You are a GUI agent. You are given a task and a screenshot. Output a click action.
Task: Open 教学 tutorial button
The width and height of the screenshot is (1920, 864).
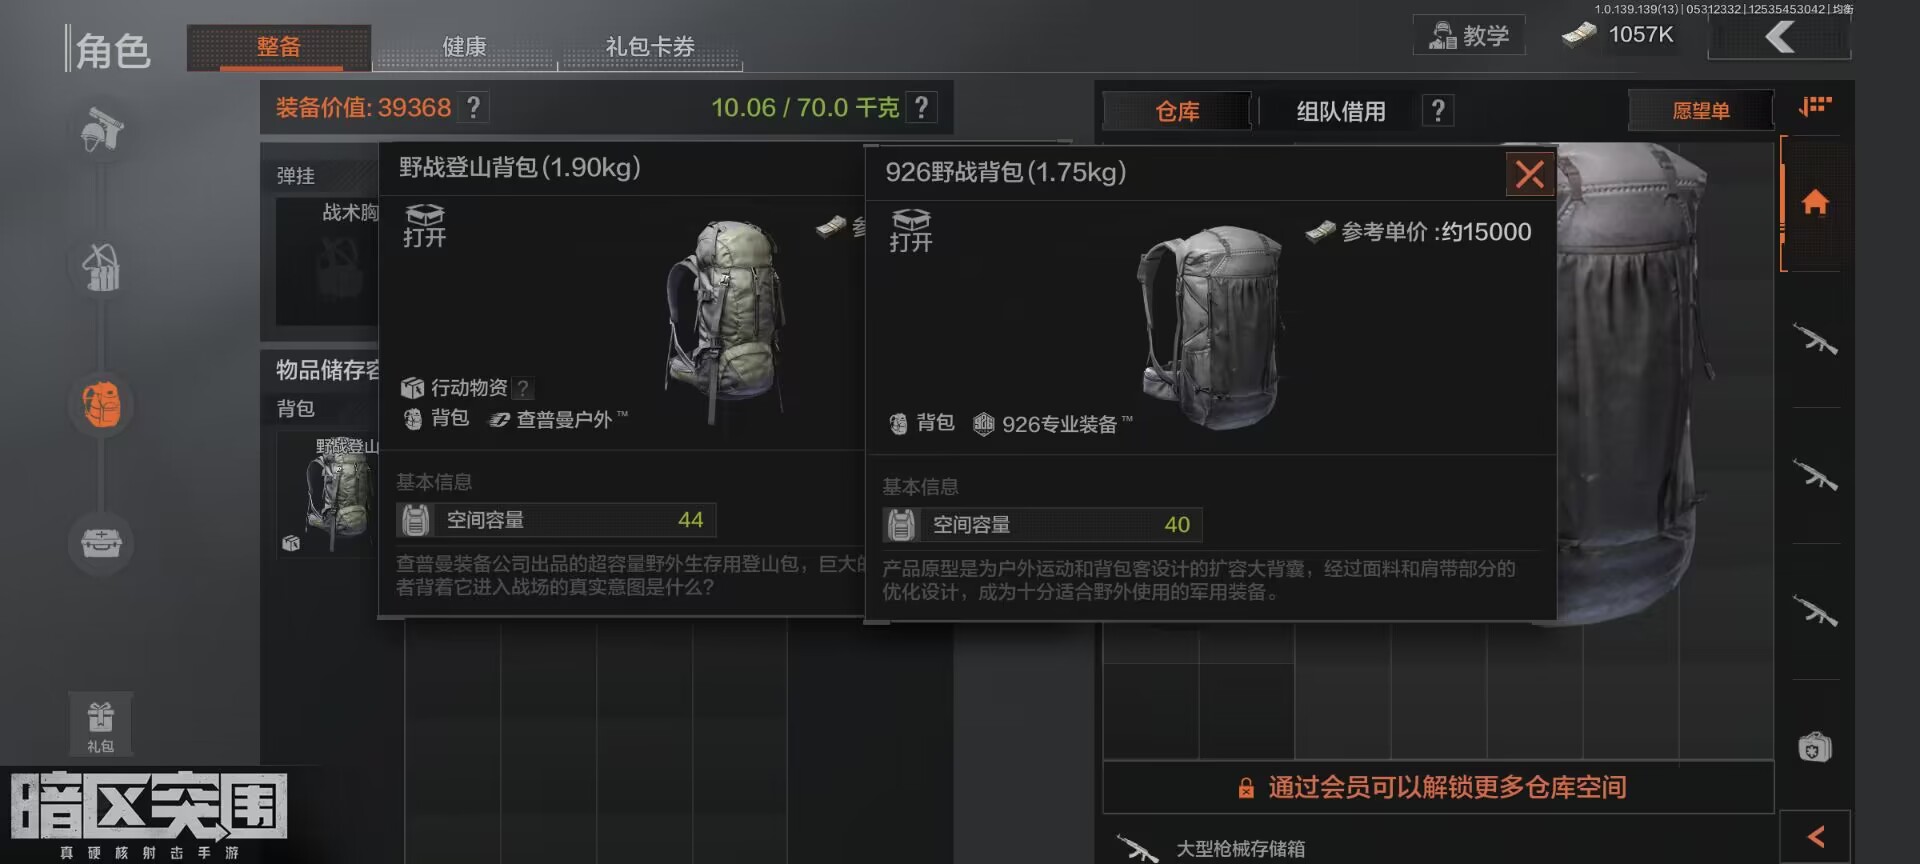click(x=1469, y=35)
